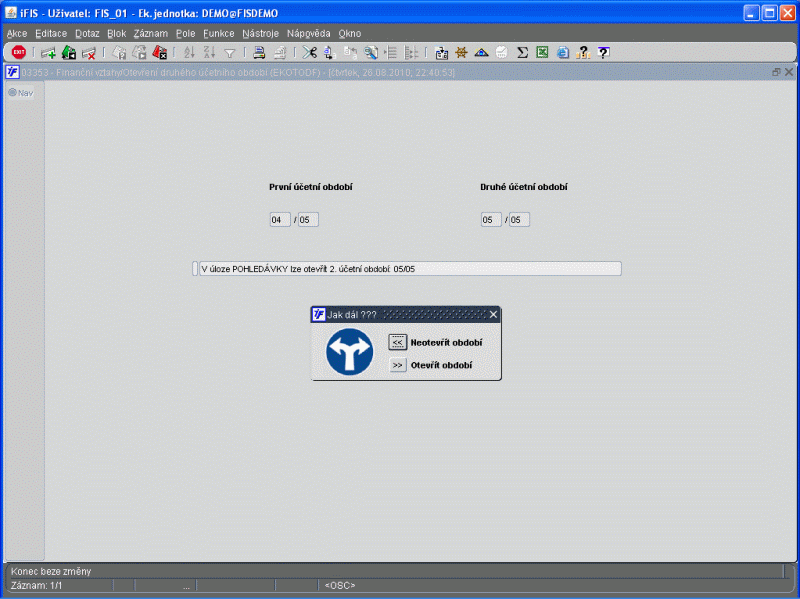Click the print icon in toolbar
This screenshot has height=599, width=800.
pyautogui.click(x=259, y=53)
